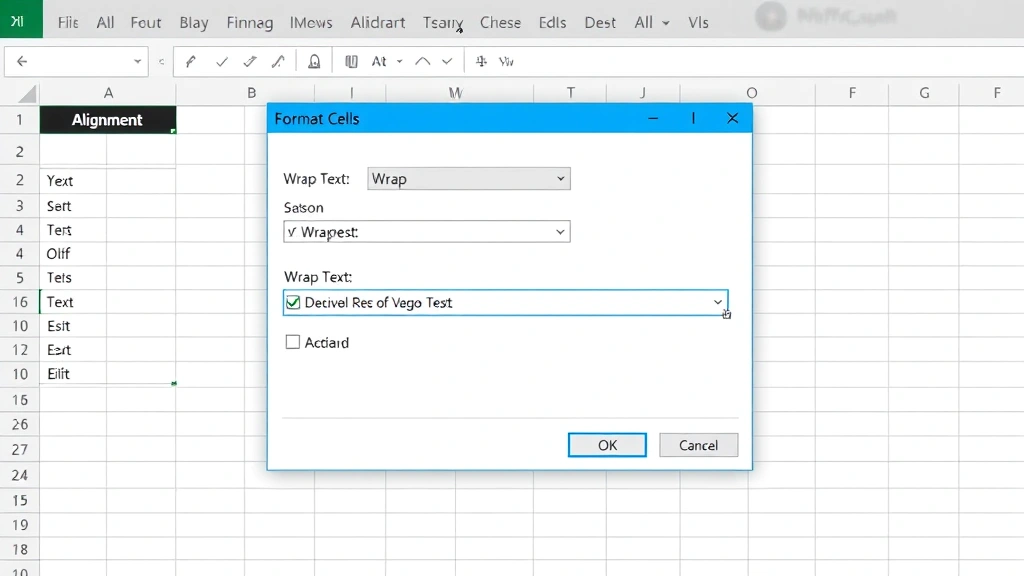Click the signature stroke icon on the toolbar
This screenshot has height=576, width=1024.
click(279, 61)
